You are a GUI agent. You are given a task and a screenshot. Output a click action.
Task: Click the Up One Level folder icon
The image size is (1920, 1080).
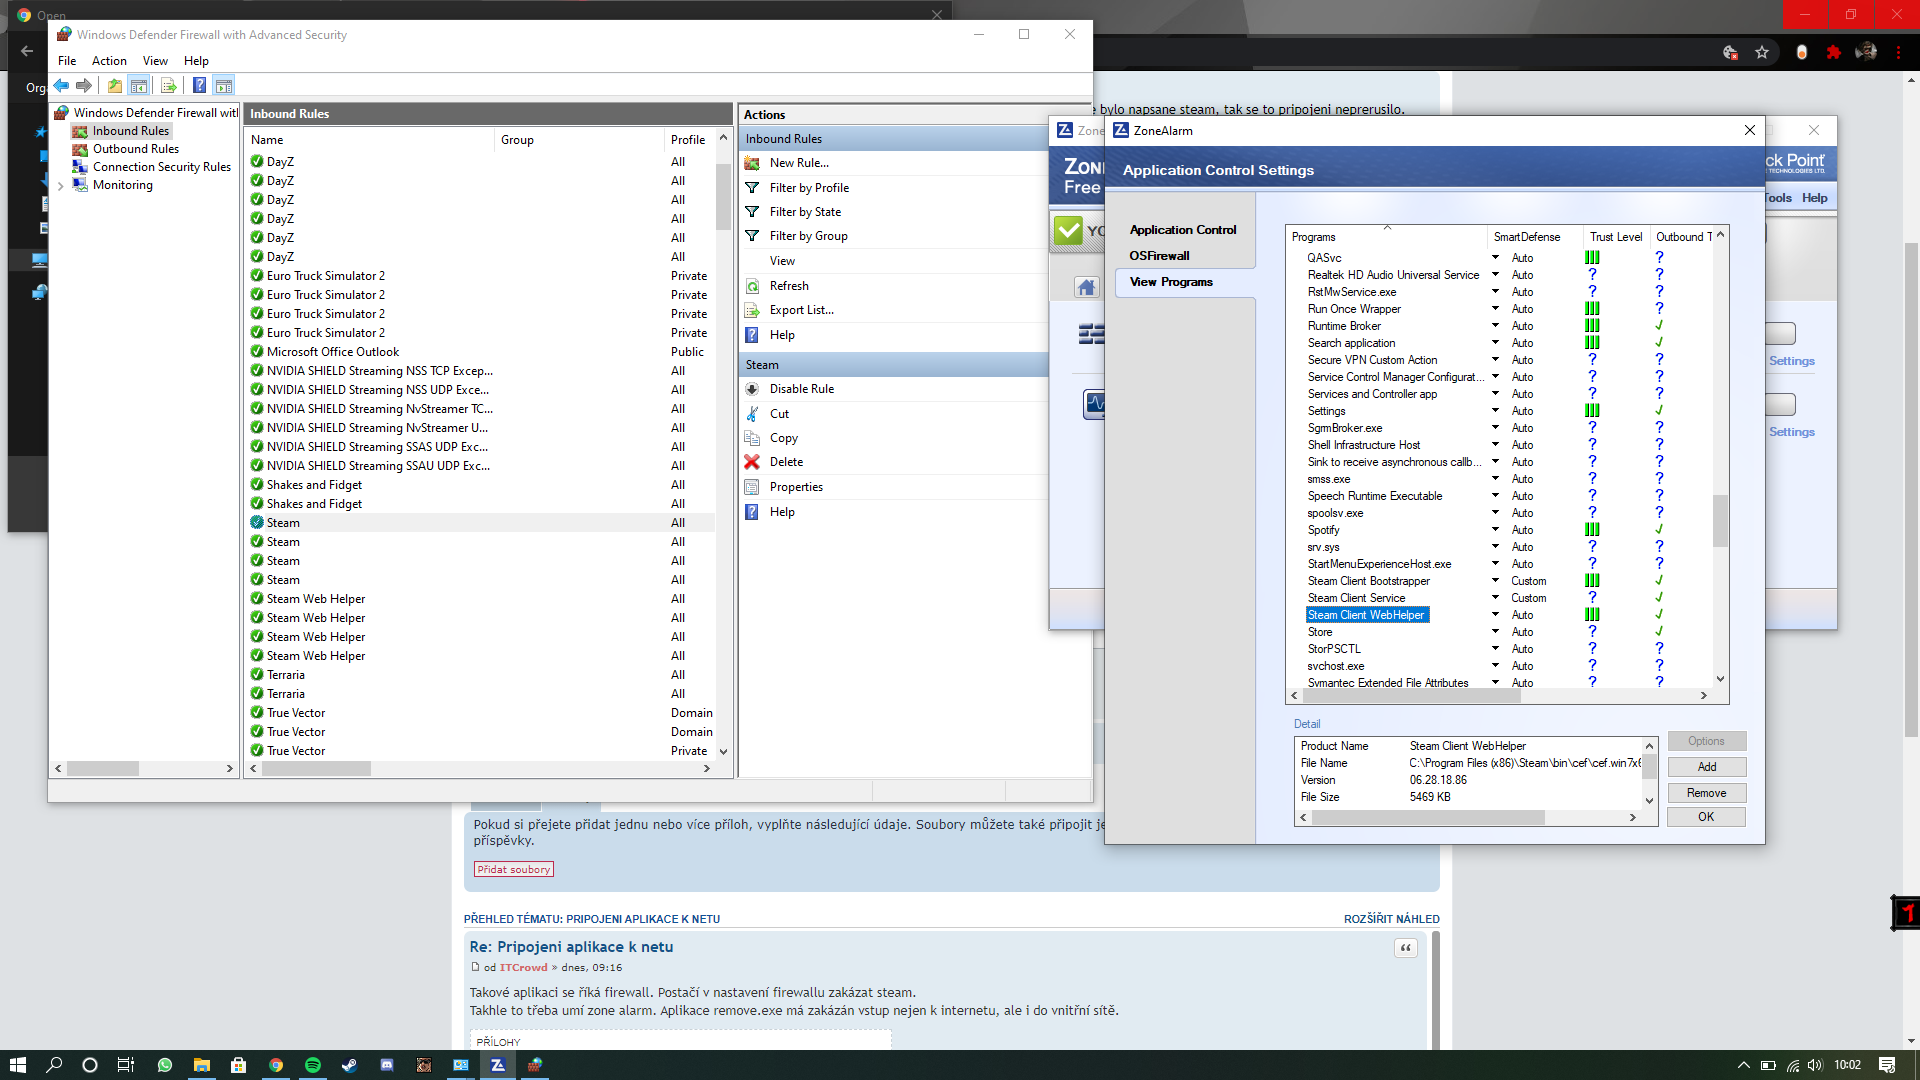click(115, 86)
